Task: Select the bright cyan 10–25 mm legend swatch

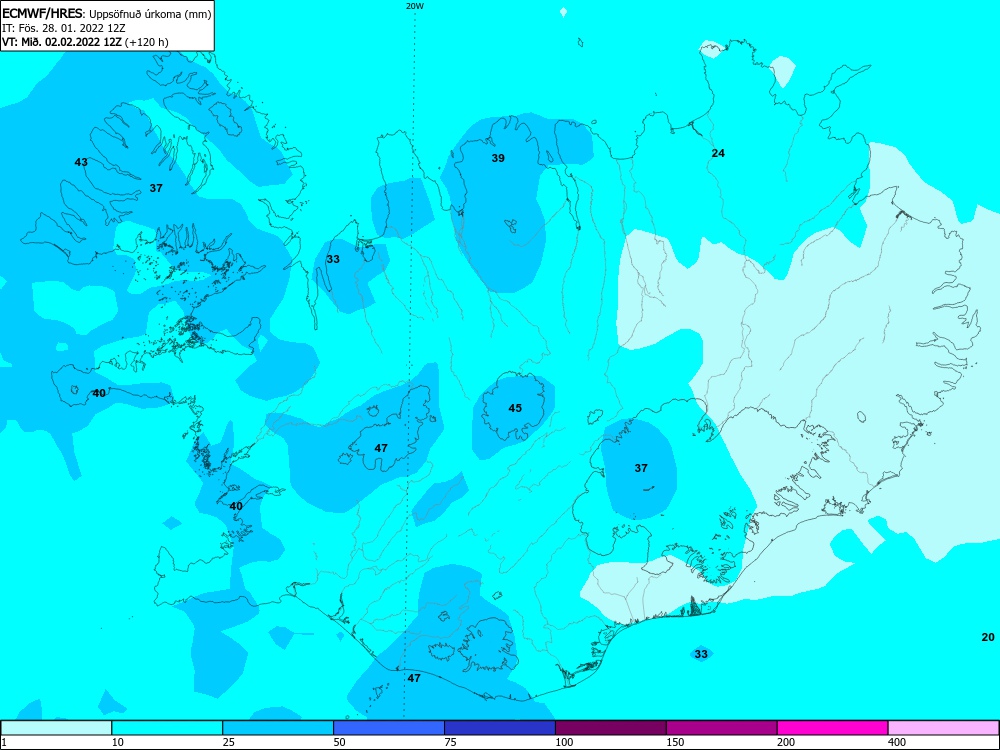Action: pyautogui.click(x=167, y=728)
